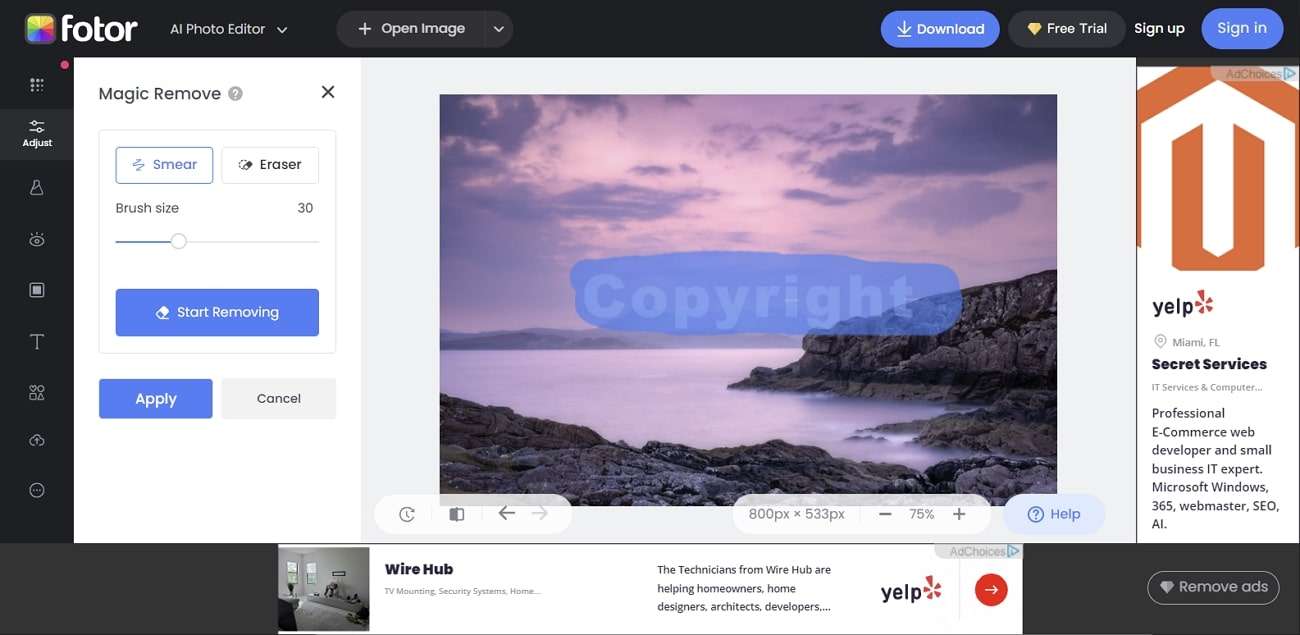
Task: Switch to the Eraser mode
Action: coord(270,165)
